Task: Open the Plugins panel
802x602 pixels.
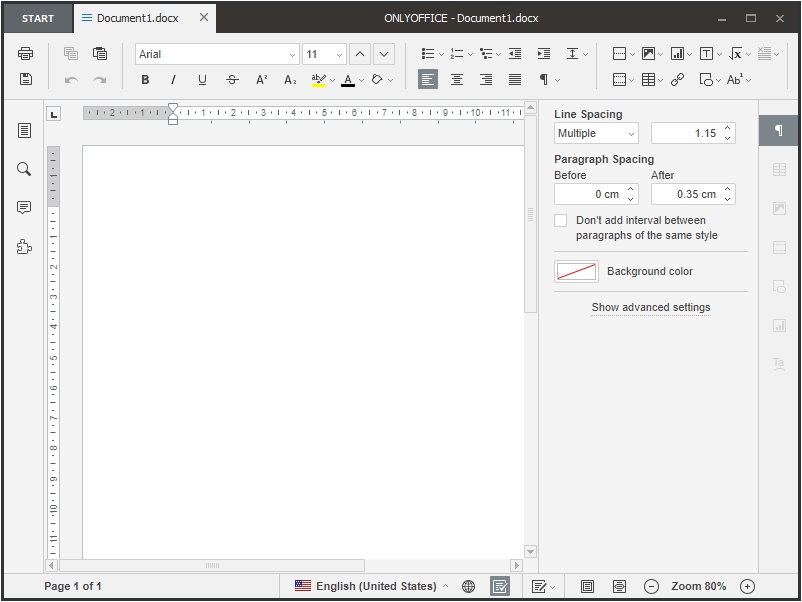Action: point(24,247)
